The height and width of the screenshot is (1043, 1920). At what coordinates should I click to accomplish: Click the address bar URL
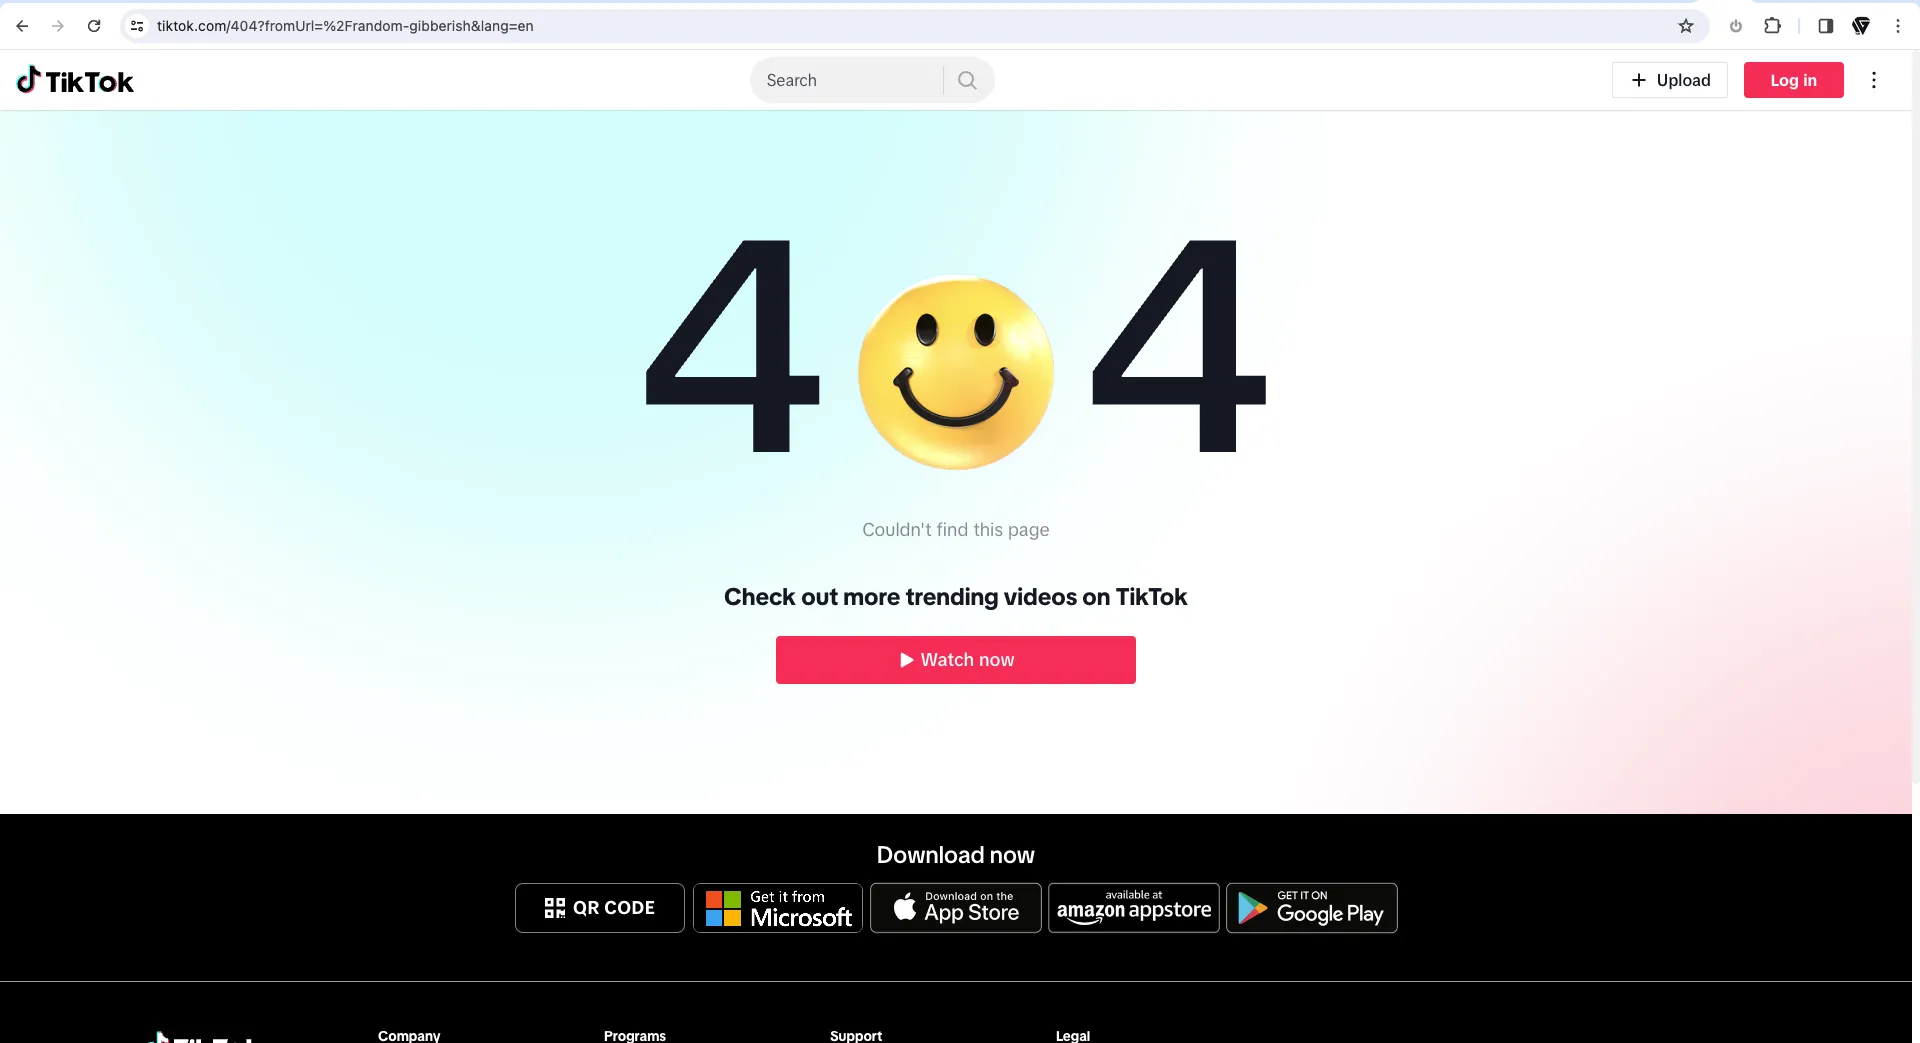point(345,26)
